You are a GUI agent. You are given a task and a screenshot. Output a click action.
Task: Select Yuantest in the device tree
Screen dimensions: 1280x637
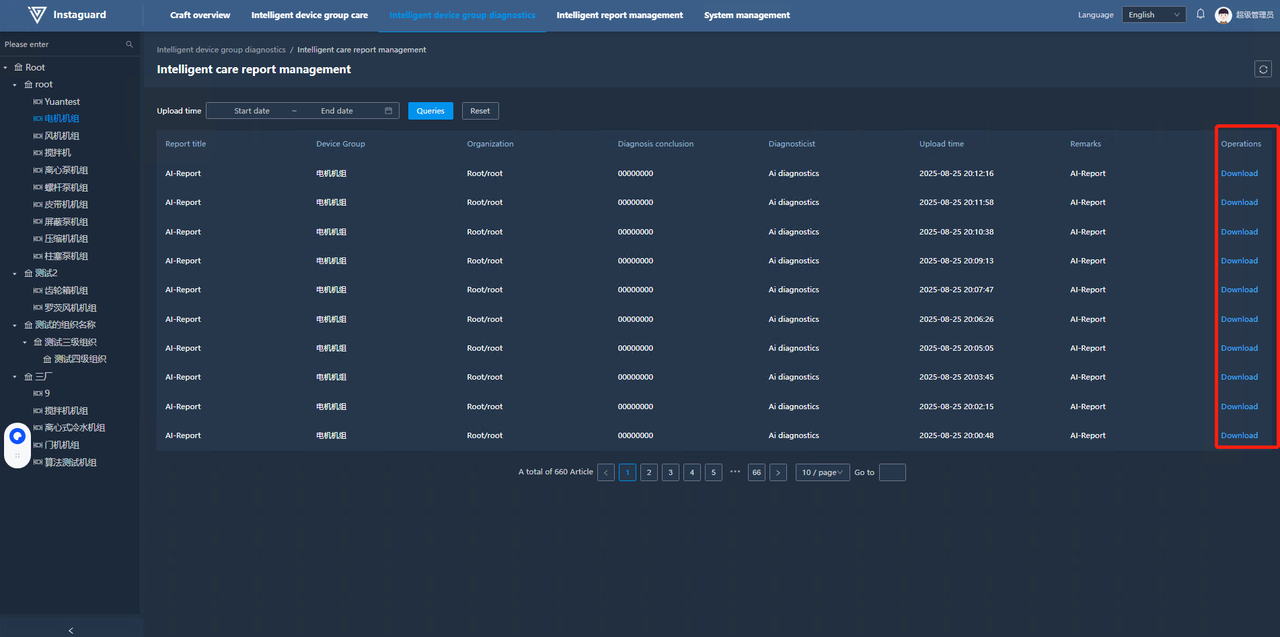(x=62, y=102)
